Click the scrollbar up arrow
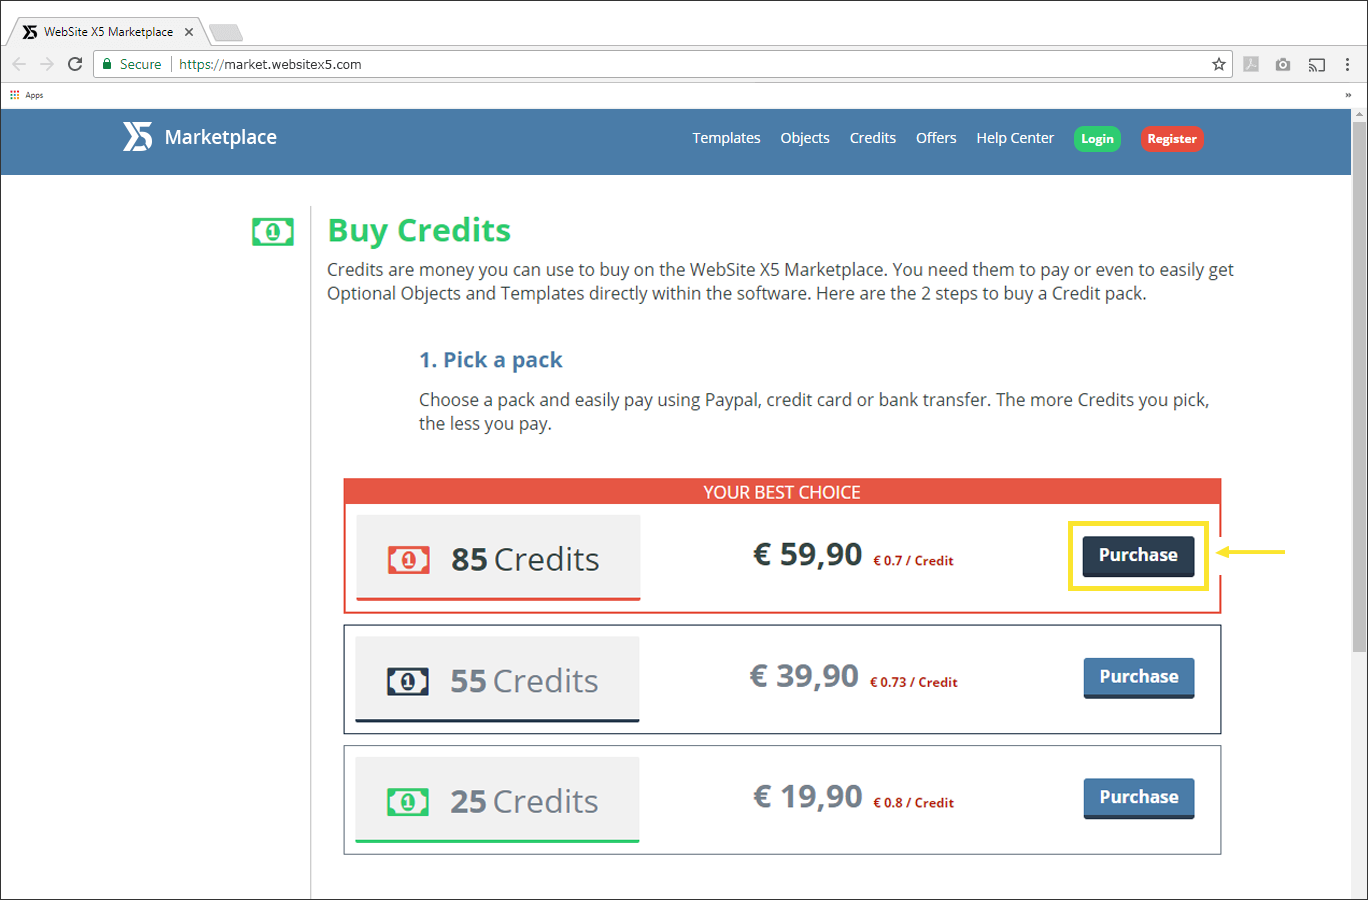The image size is (1368, 900). pos(1359,114)
